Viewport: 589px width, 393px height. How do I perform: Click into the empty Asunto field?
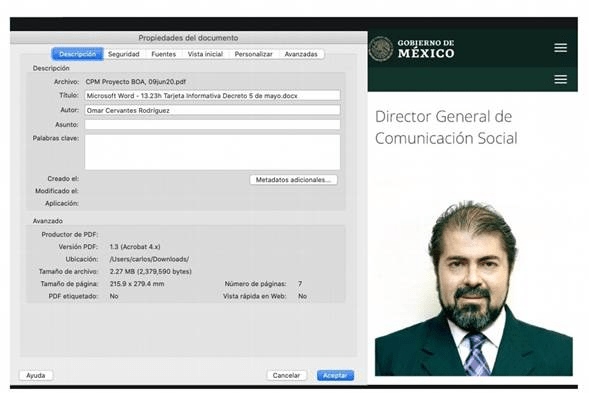click(x=212, y=124)
